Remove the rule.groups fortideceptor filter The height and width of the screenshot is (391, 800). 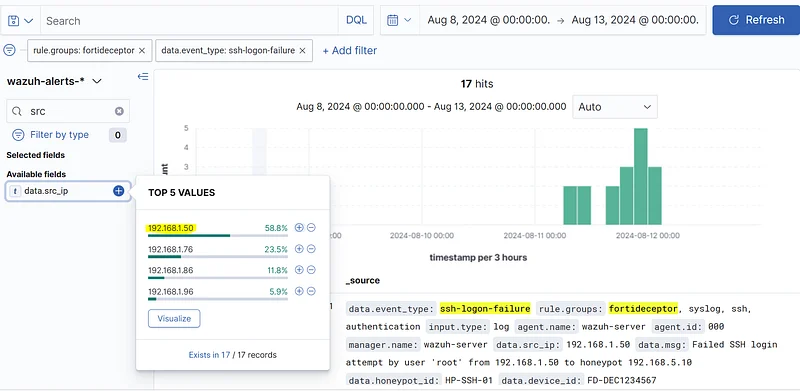coord(142,51)
